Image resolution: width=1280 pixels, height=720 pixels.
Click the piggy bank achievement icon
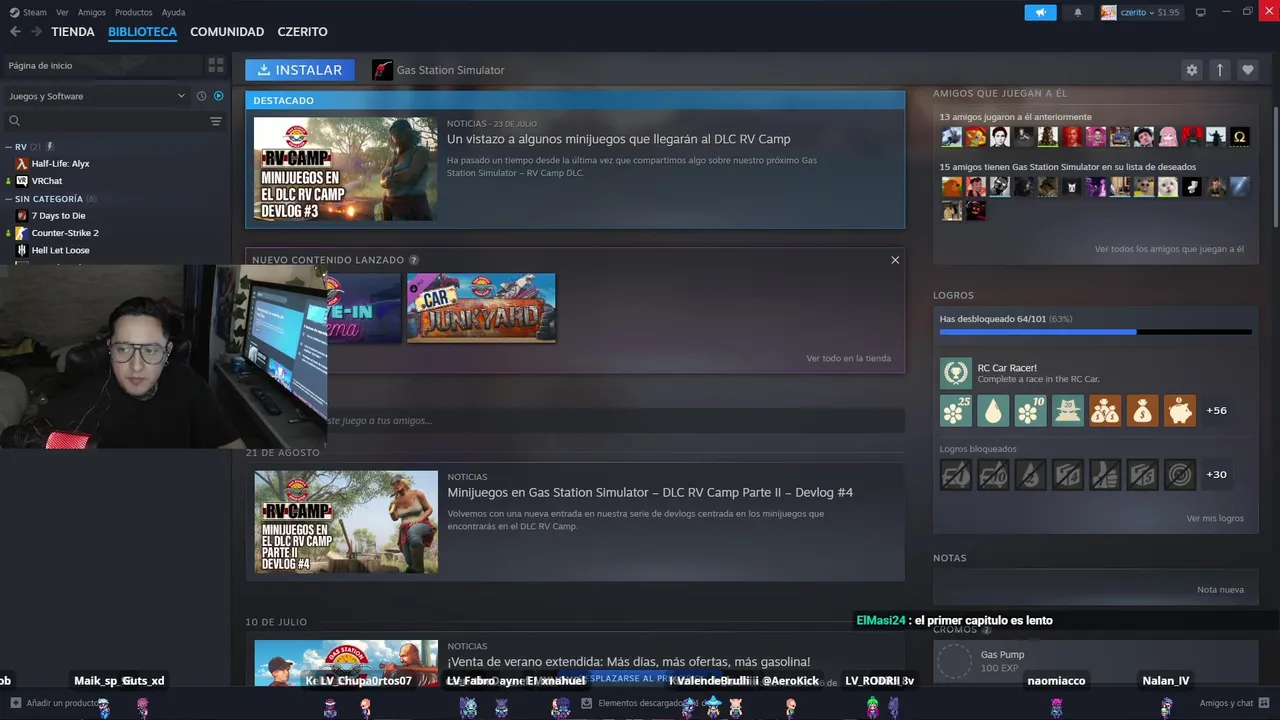coord(1180,410)
